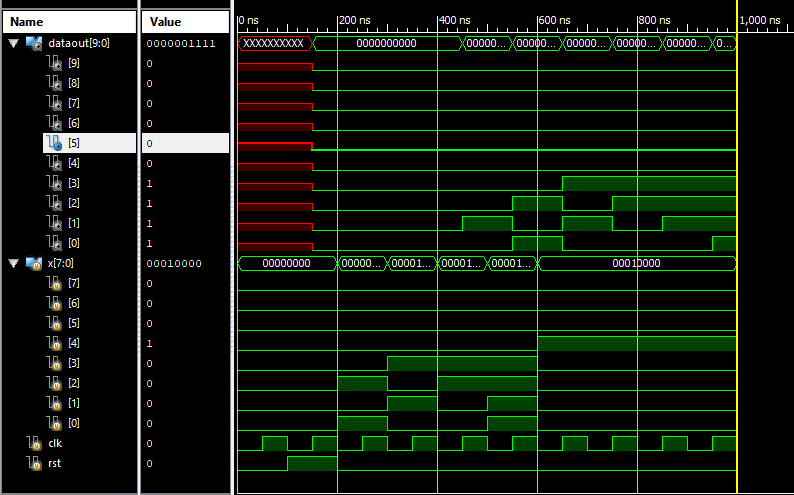This screenshot has width=794, height=495.
Task: Click the x bit [7] signal icon
Action: click(x=54, y=283)
